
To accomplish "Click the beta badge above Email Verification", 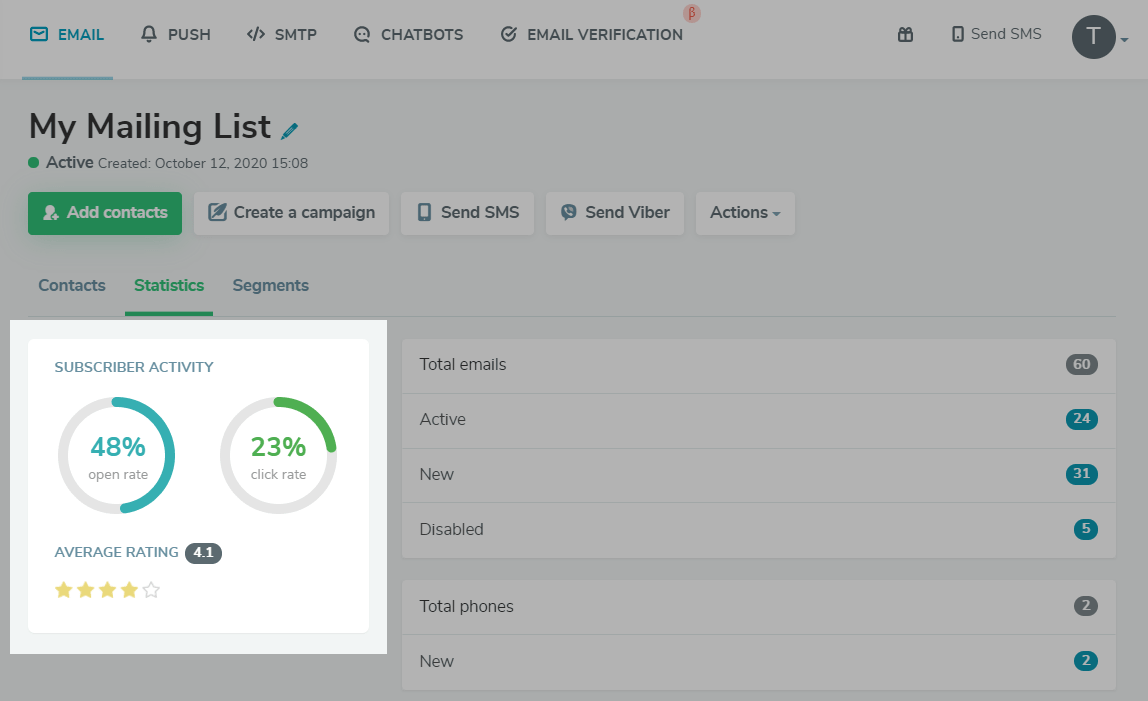I will point(691,14).
